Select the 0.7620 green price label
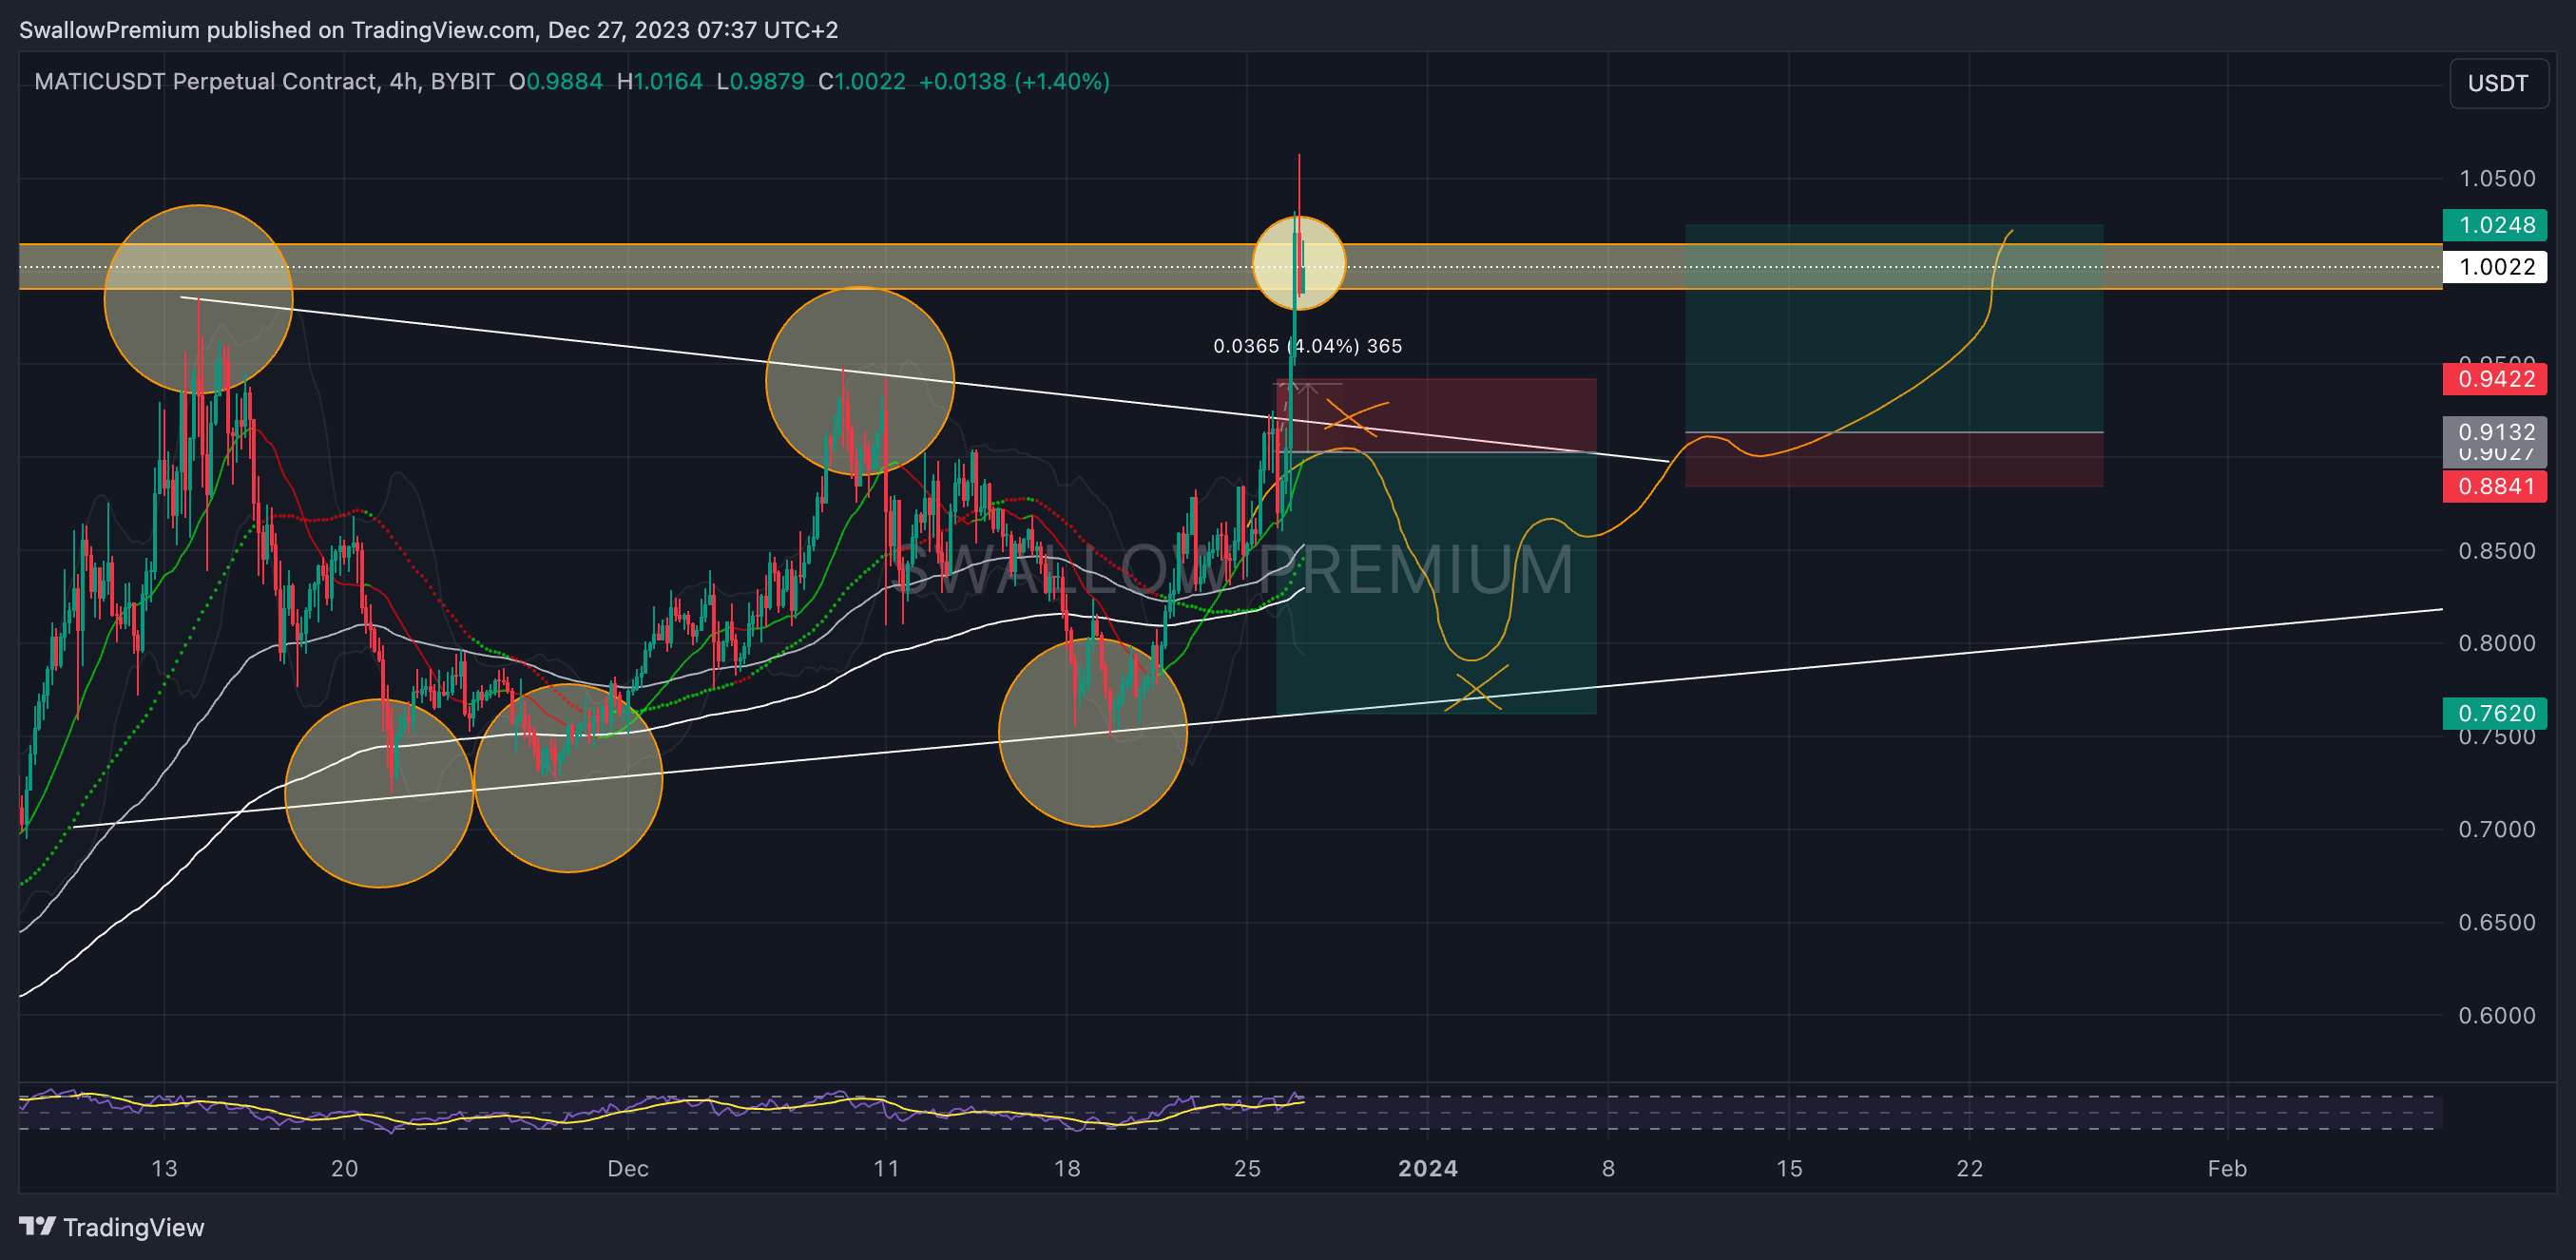 2494,713
